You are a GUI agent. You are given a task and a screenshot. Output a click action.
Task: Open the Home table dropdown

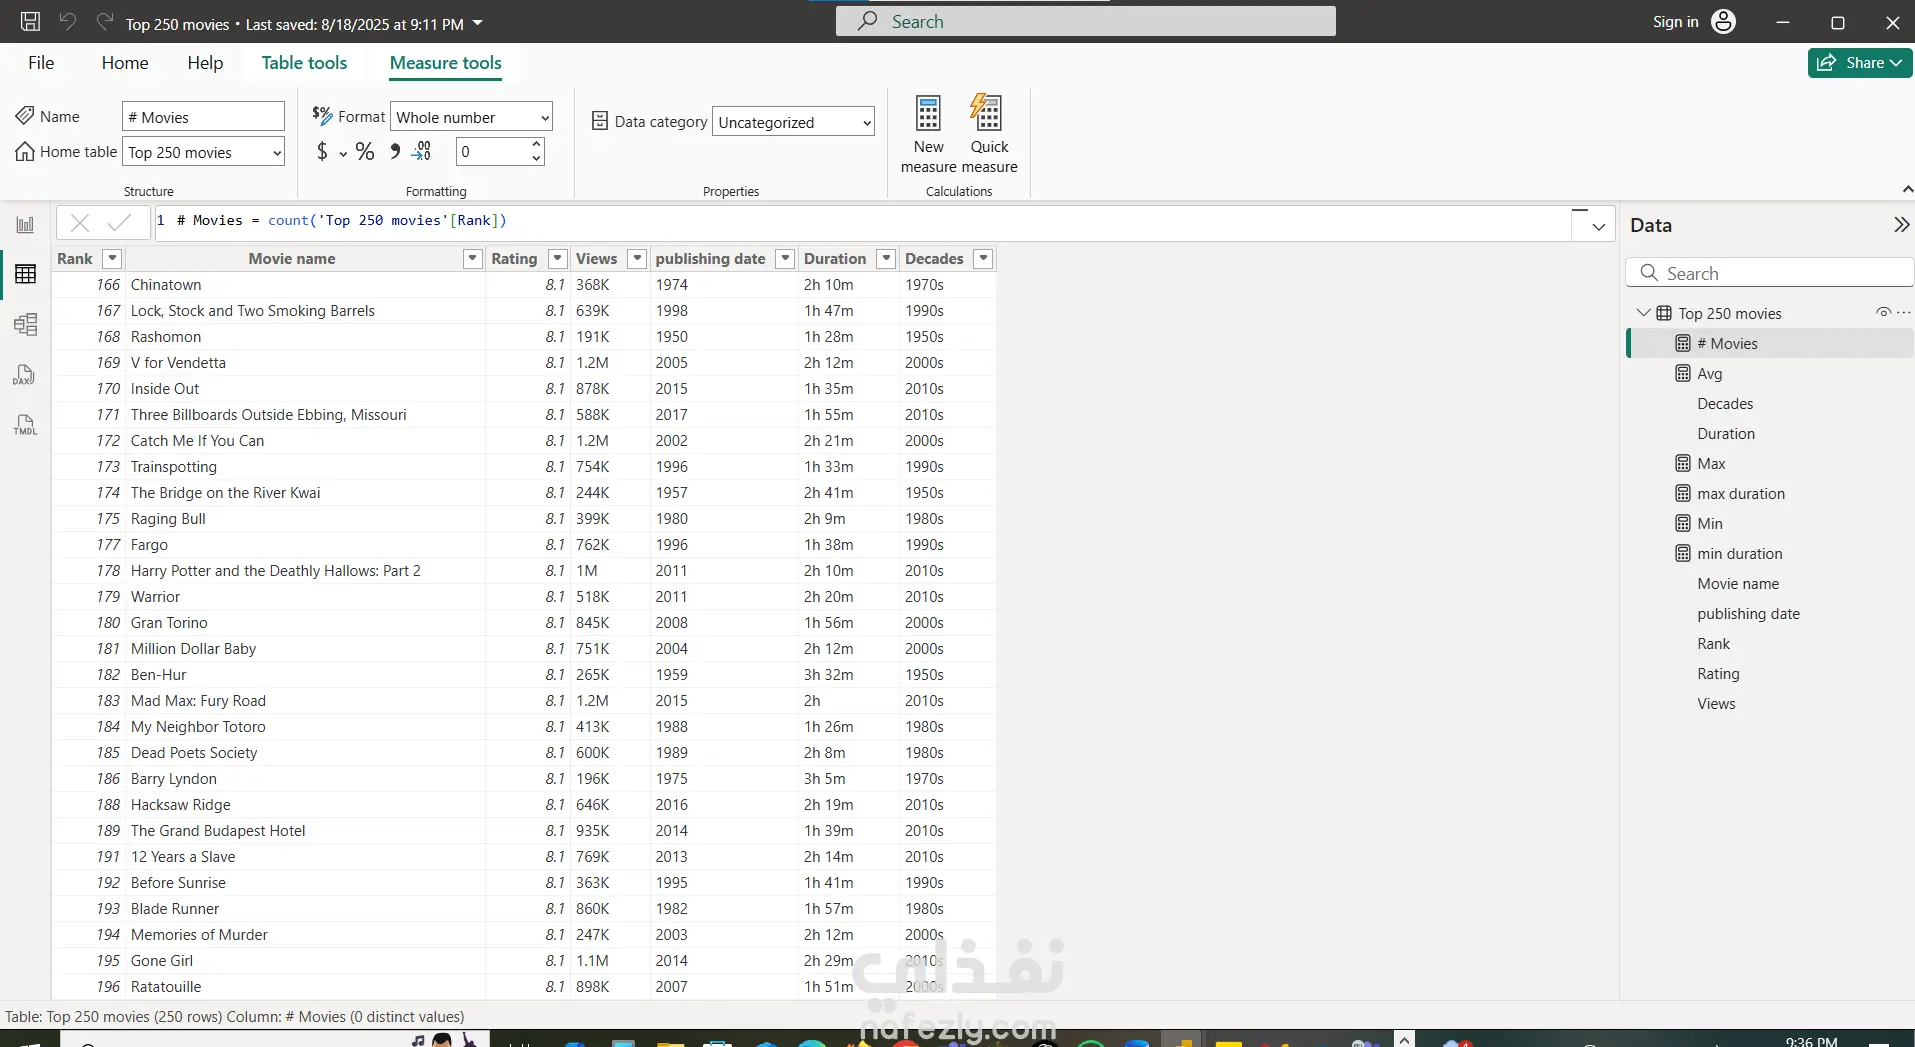click(x=204, y=152)
